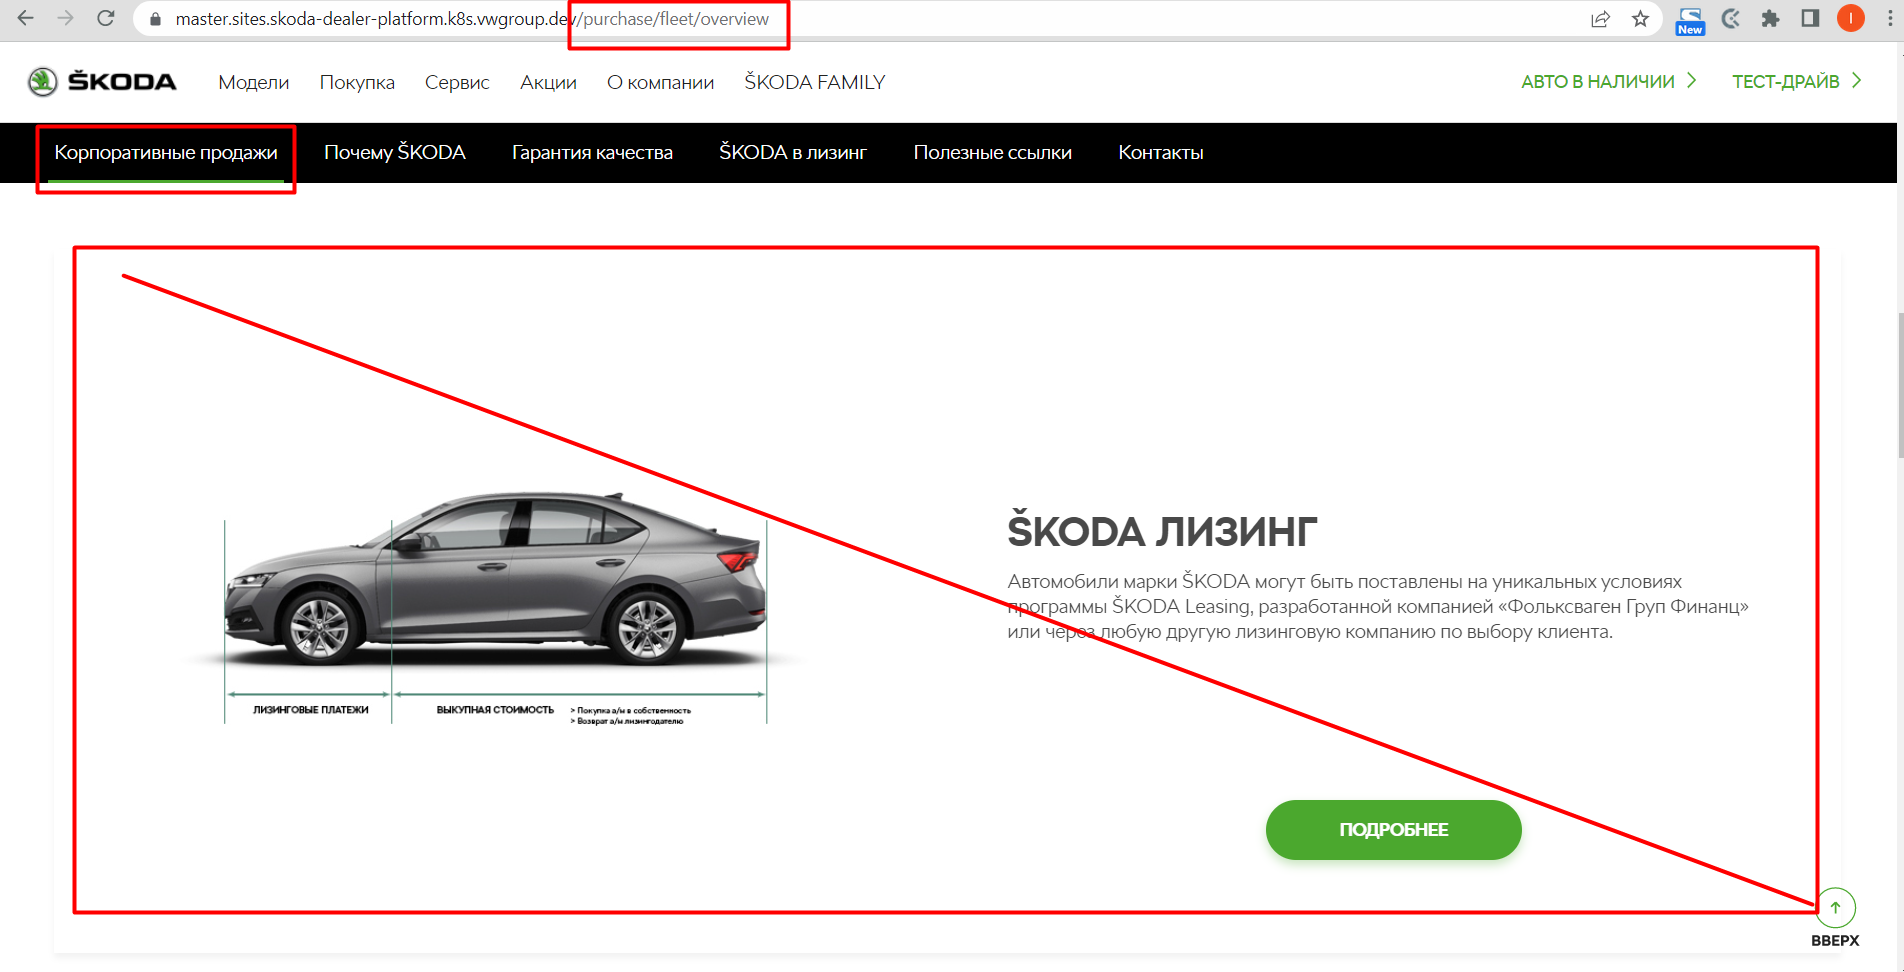Viewport: 1904px width, 972px height.
Task: Switch to the Почему ŠKODA tab
Action: [395, 152]
